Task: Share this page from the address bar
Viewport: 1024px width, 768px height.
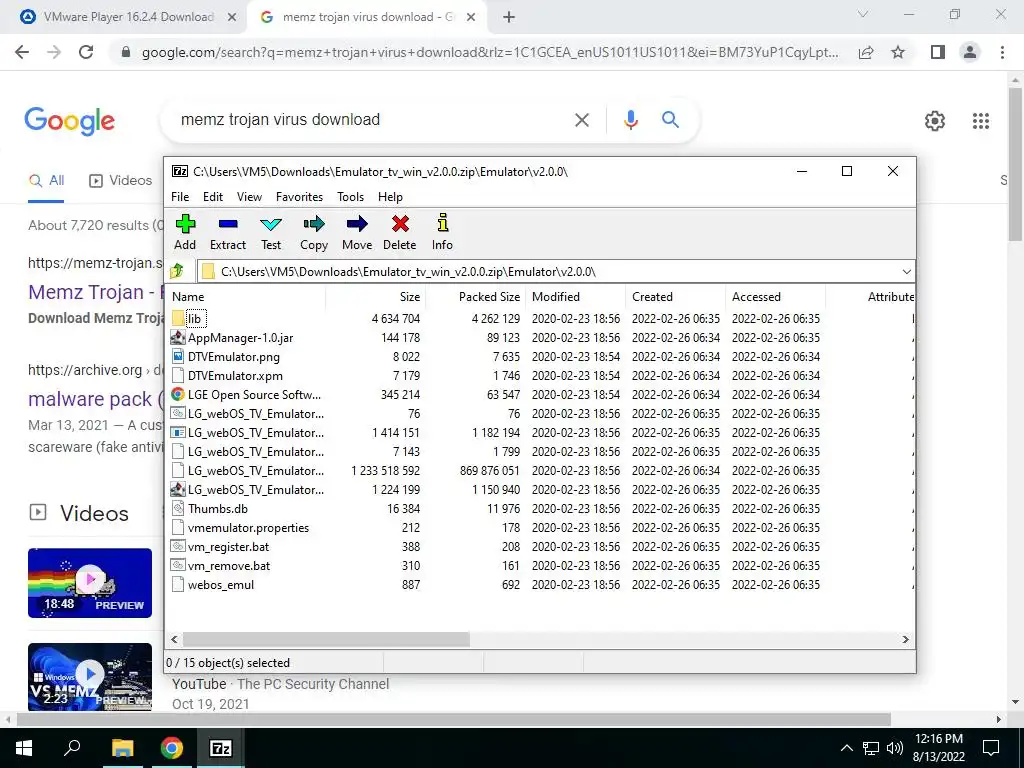Action: tap(866, 52)
